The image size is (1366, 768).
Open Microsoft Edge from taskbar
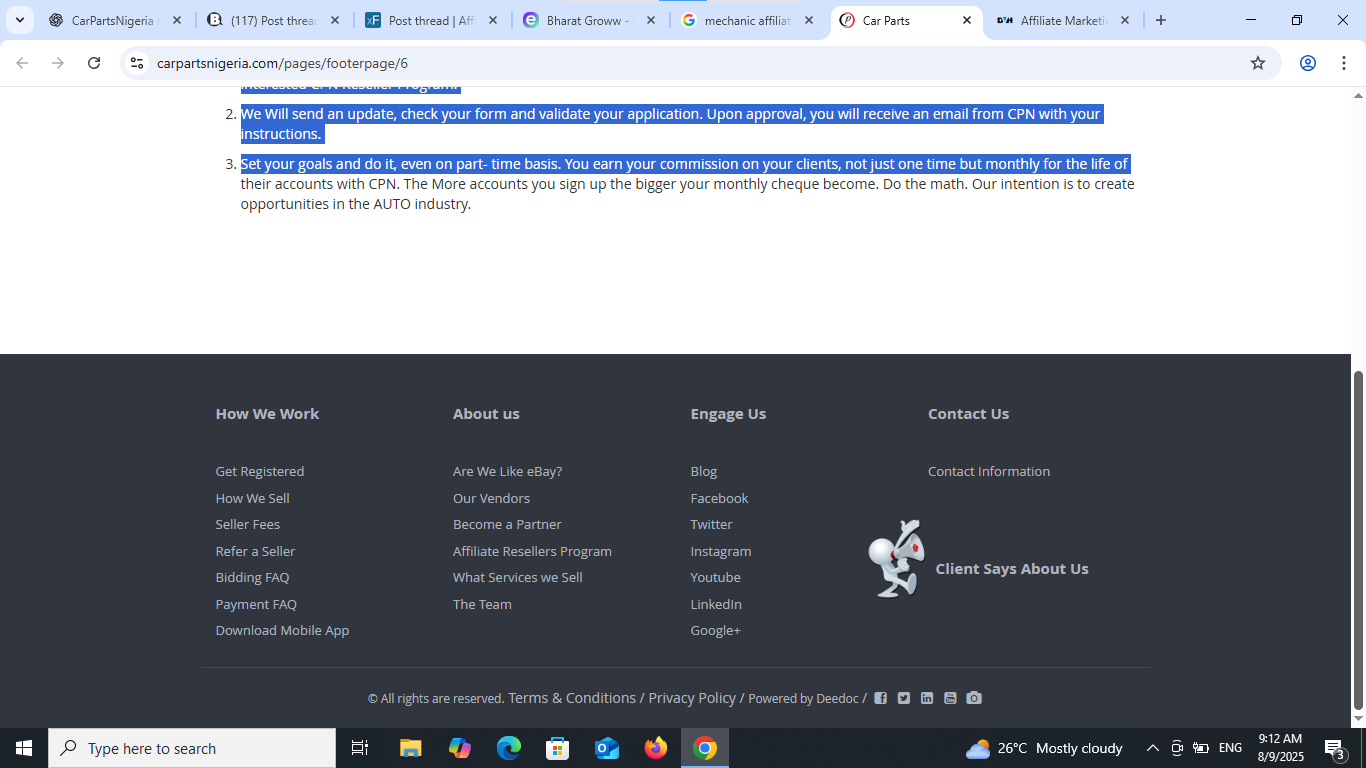click(509, 748)
